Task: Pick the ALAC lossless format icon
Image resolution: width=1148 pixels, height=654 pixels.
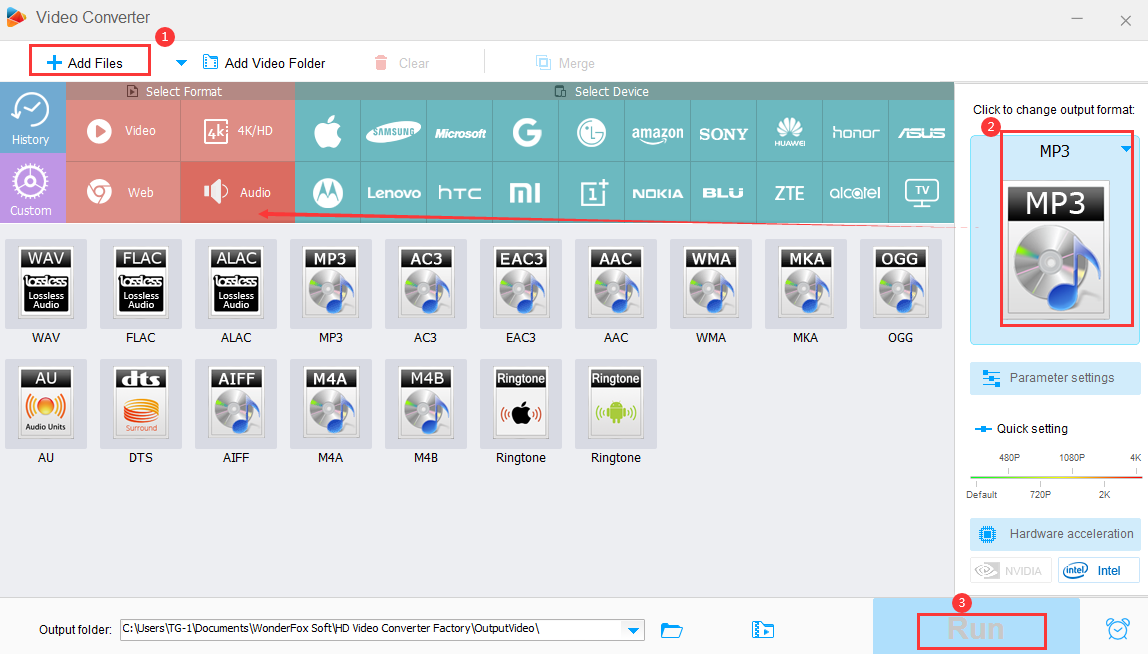Action: 236,283
